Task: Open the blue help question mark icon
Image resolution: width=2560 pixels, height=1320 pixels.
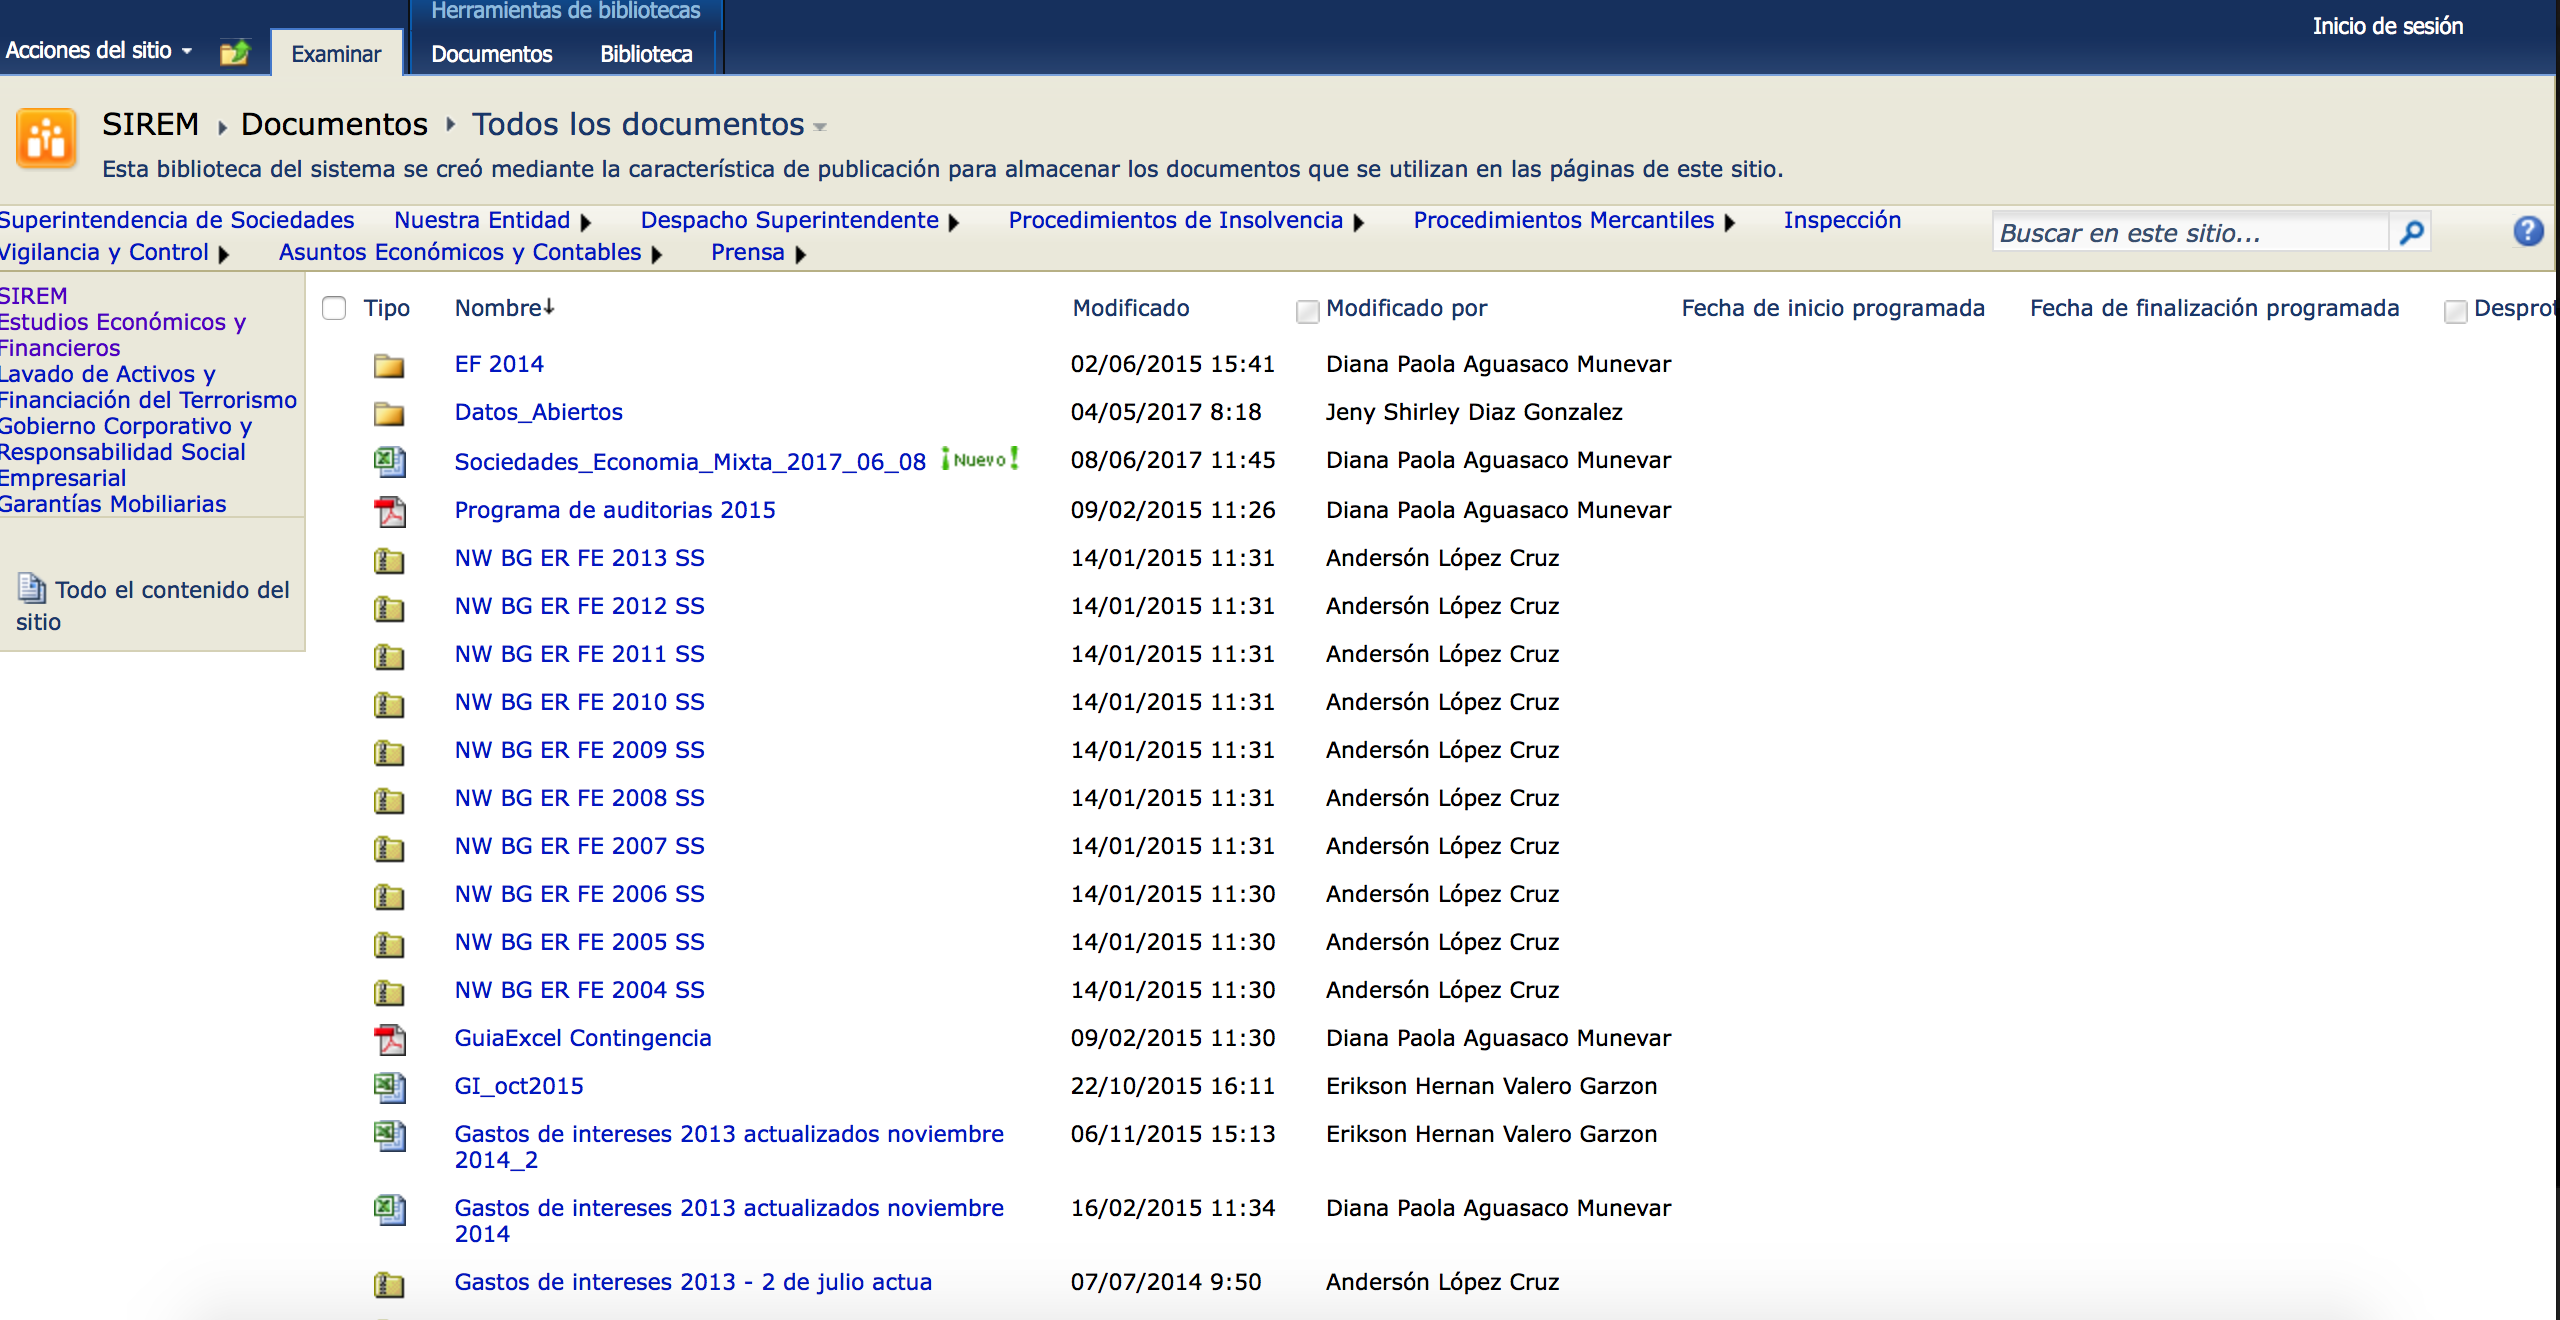Action: [2527, 232]
